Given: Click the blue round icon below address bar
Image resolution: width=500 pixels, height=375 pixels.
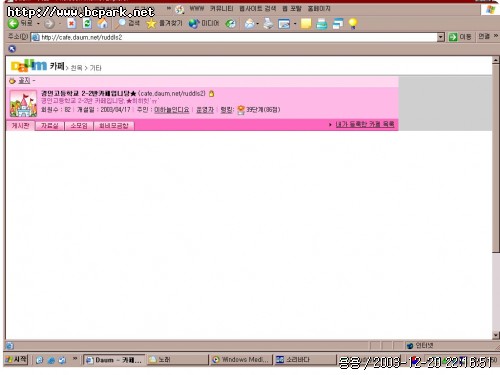Looking at the screenshot, I should click(12, 49).
